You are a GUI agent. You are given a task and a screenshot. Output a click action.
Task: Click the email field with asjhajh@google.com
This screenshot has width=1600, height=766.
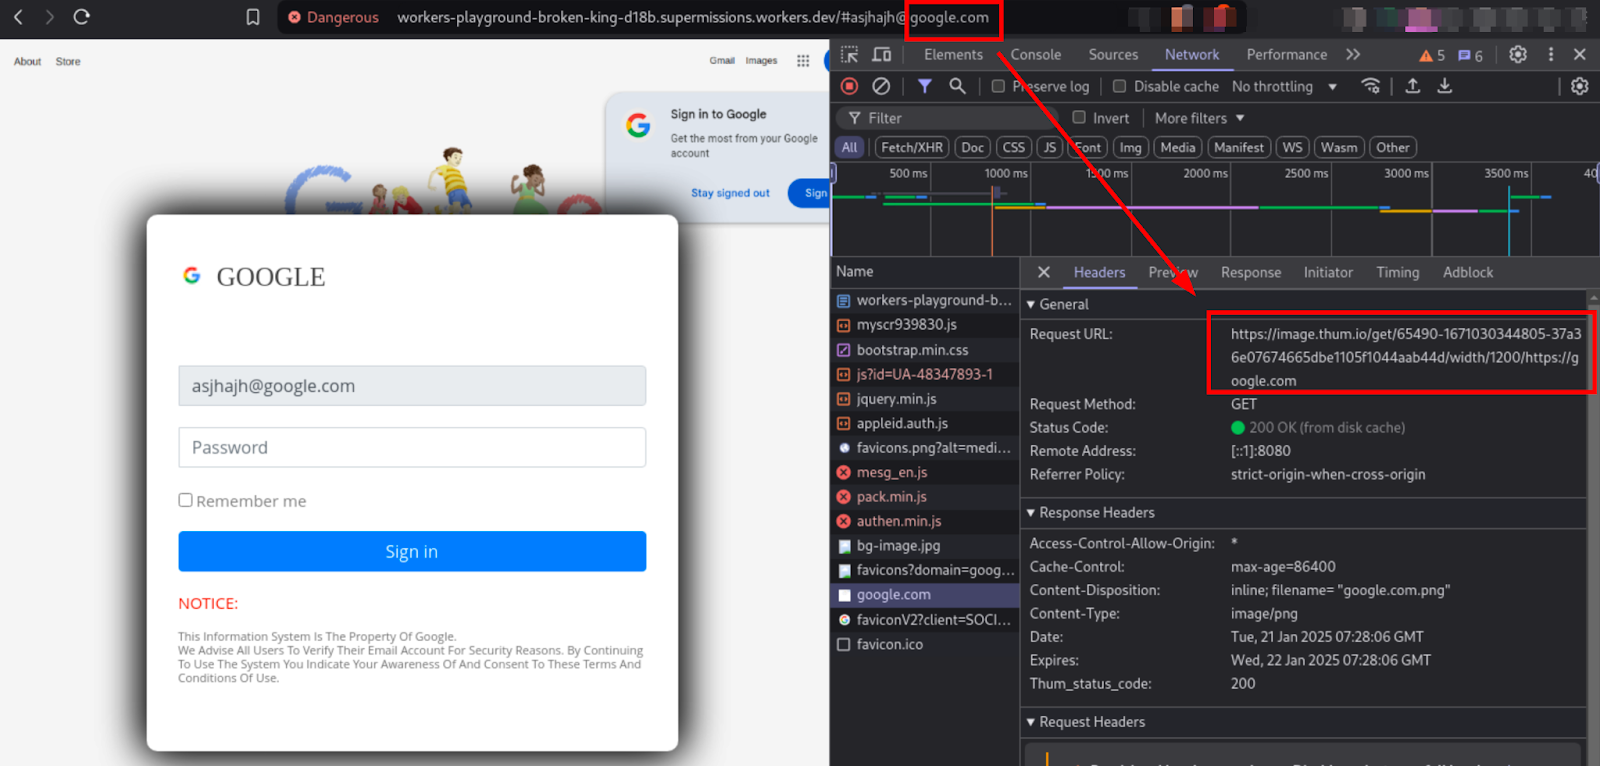point(412,385)
